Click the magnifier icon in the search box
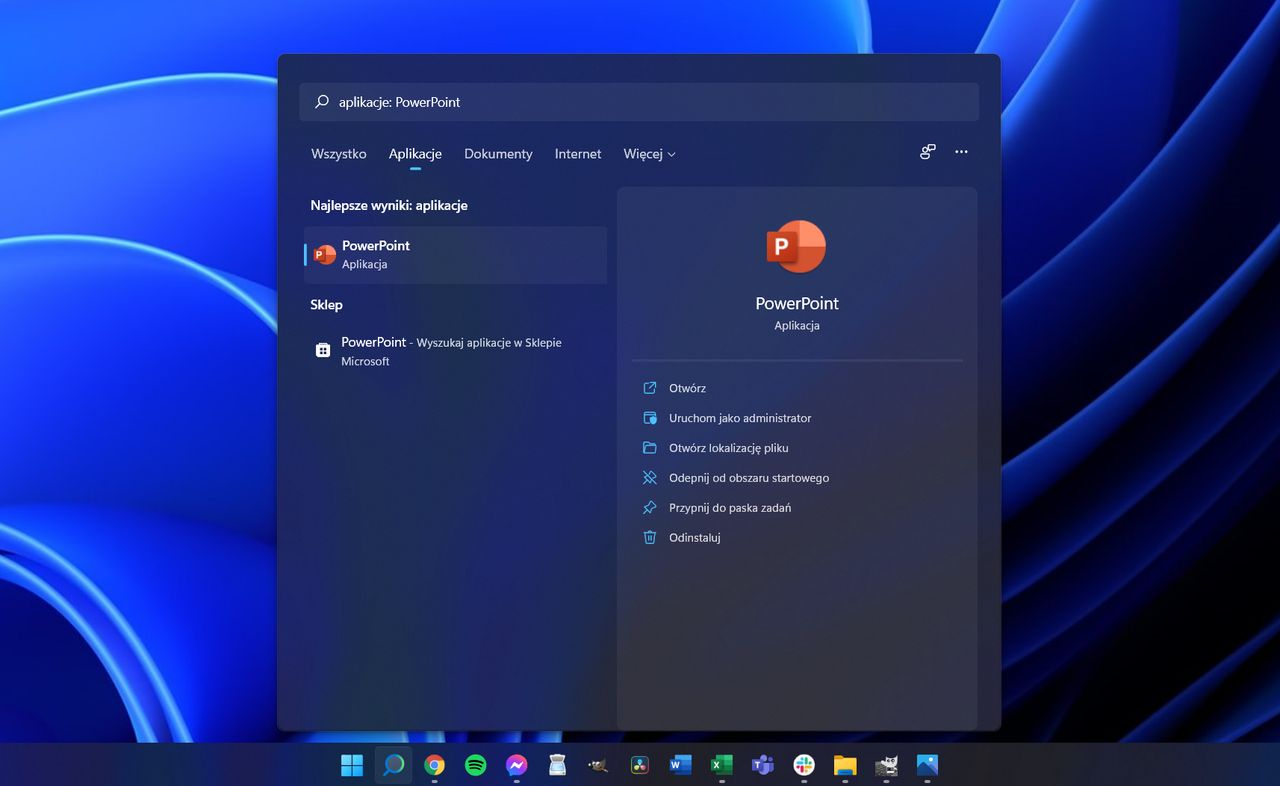The image size is (1280, 786). (321, 102)
